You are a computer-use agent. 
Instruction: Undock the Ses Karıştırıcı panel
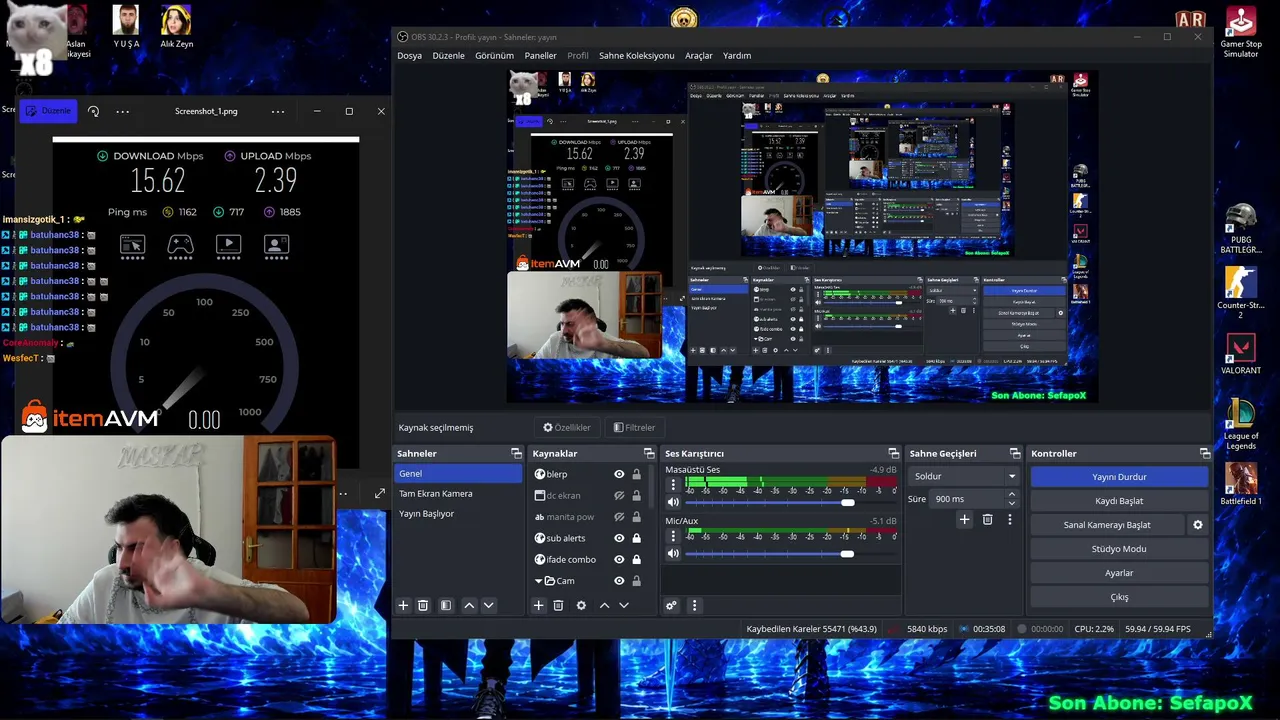point(894,454)
